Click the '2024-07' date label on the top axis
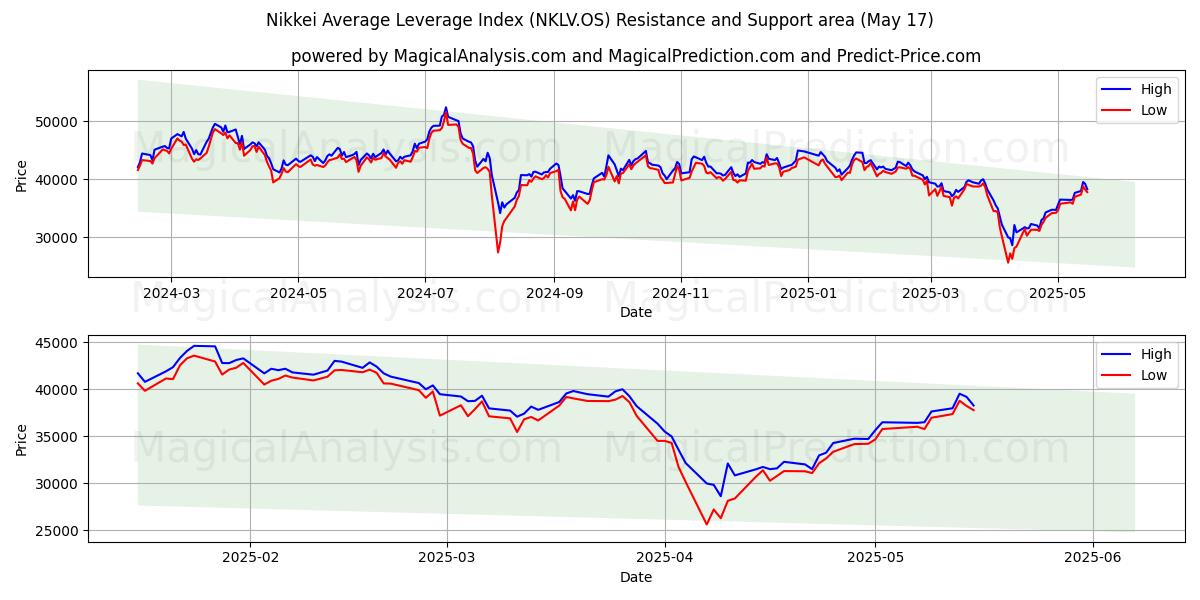 [x=425, y=294]
